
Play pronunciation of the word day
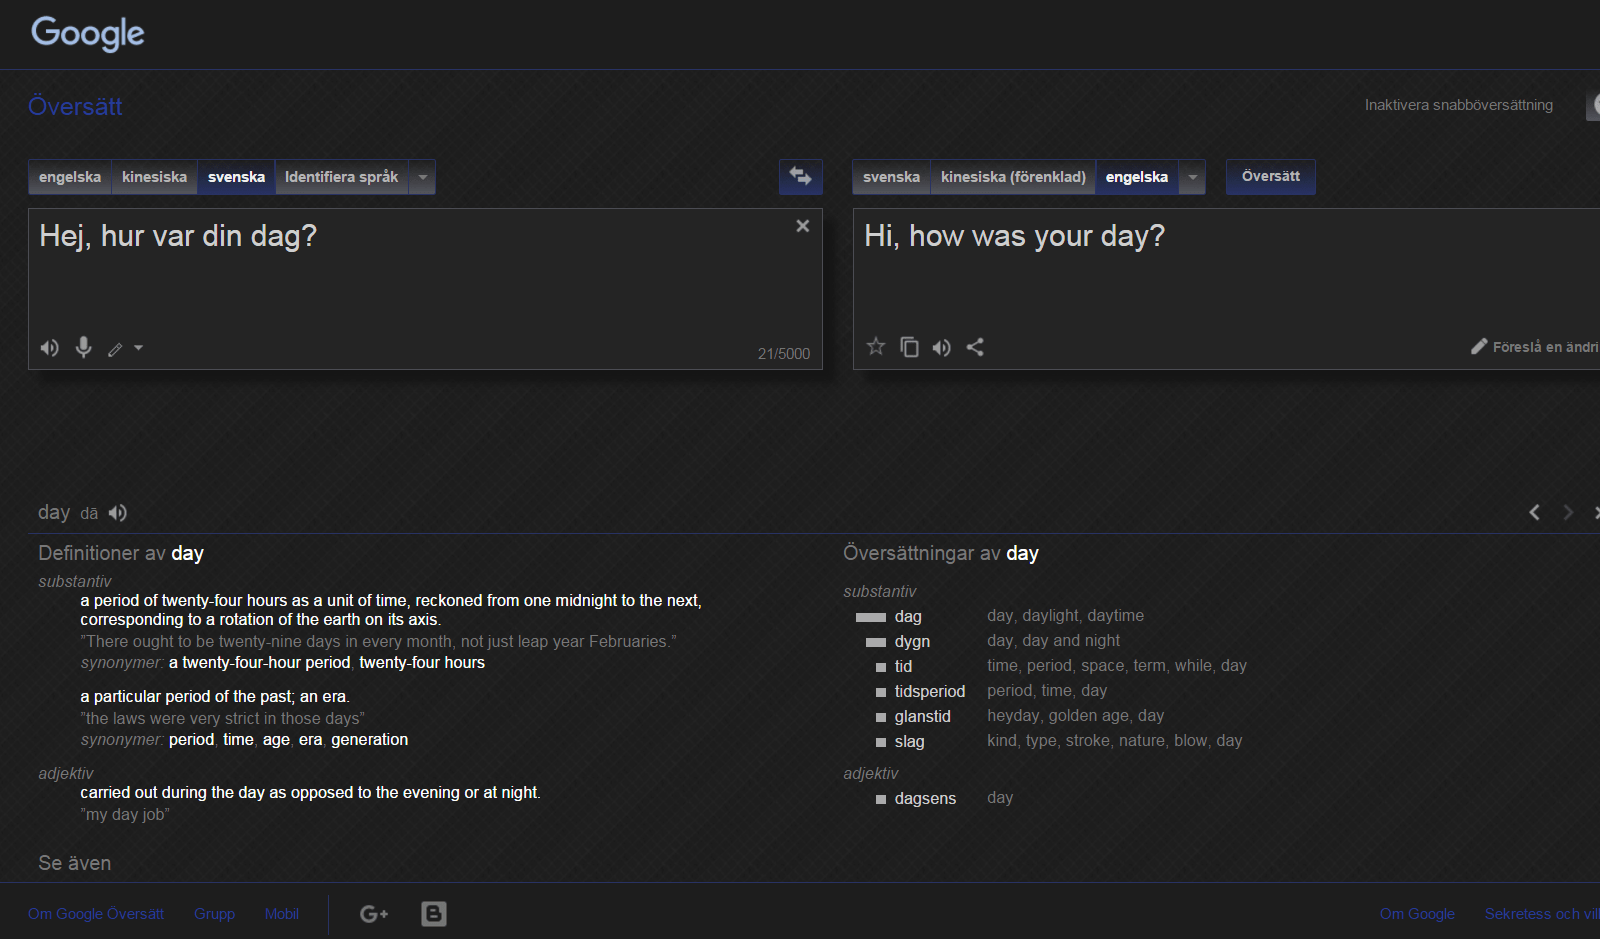[x=118, y=513]
